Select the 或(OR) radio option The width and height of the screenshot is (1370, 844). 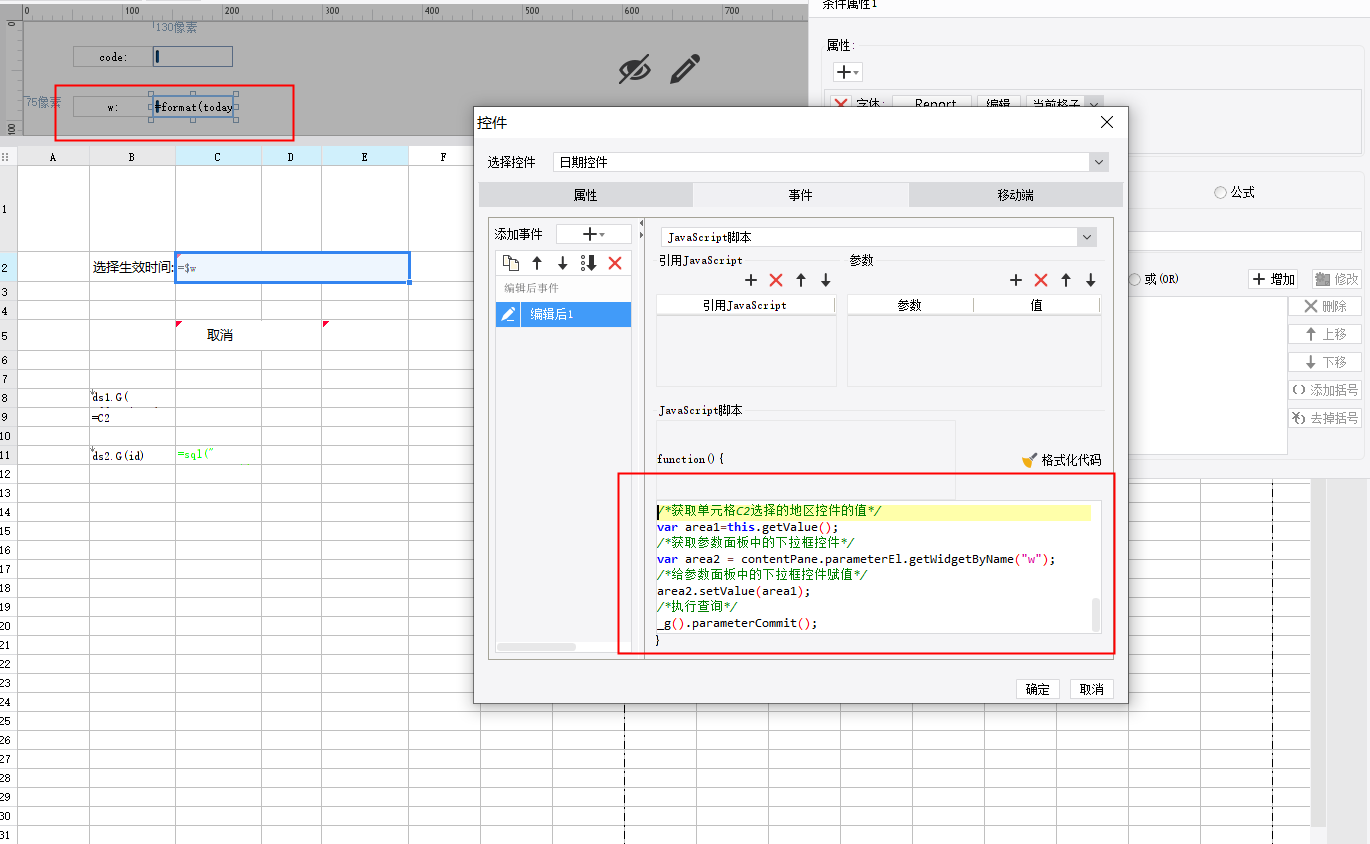1134,280
